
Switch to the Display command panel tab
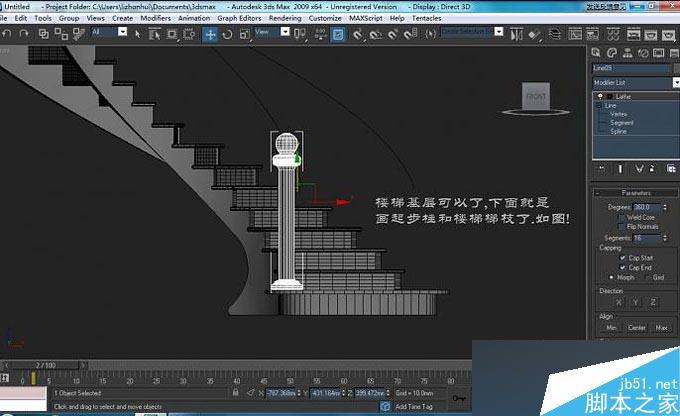coord(659,53)
